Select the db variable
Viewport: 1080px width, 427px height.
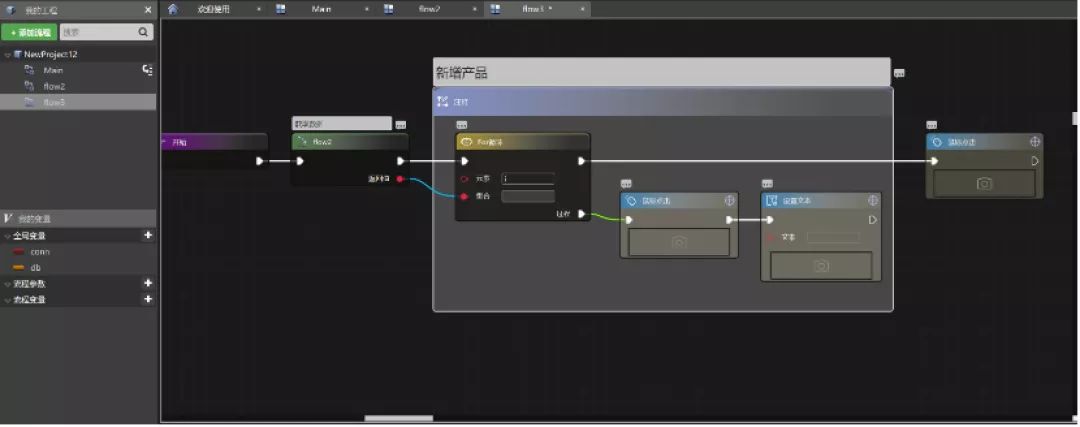(x=36, y=268)
